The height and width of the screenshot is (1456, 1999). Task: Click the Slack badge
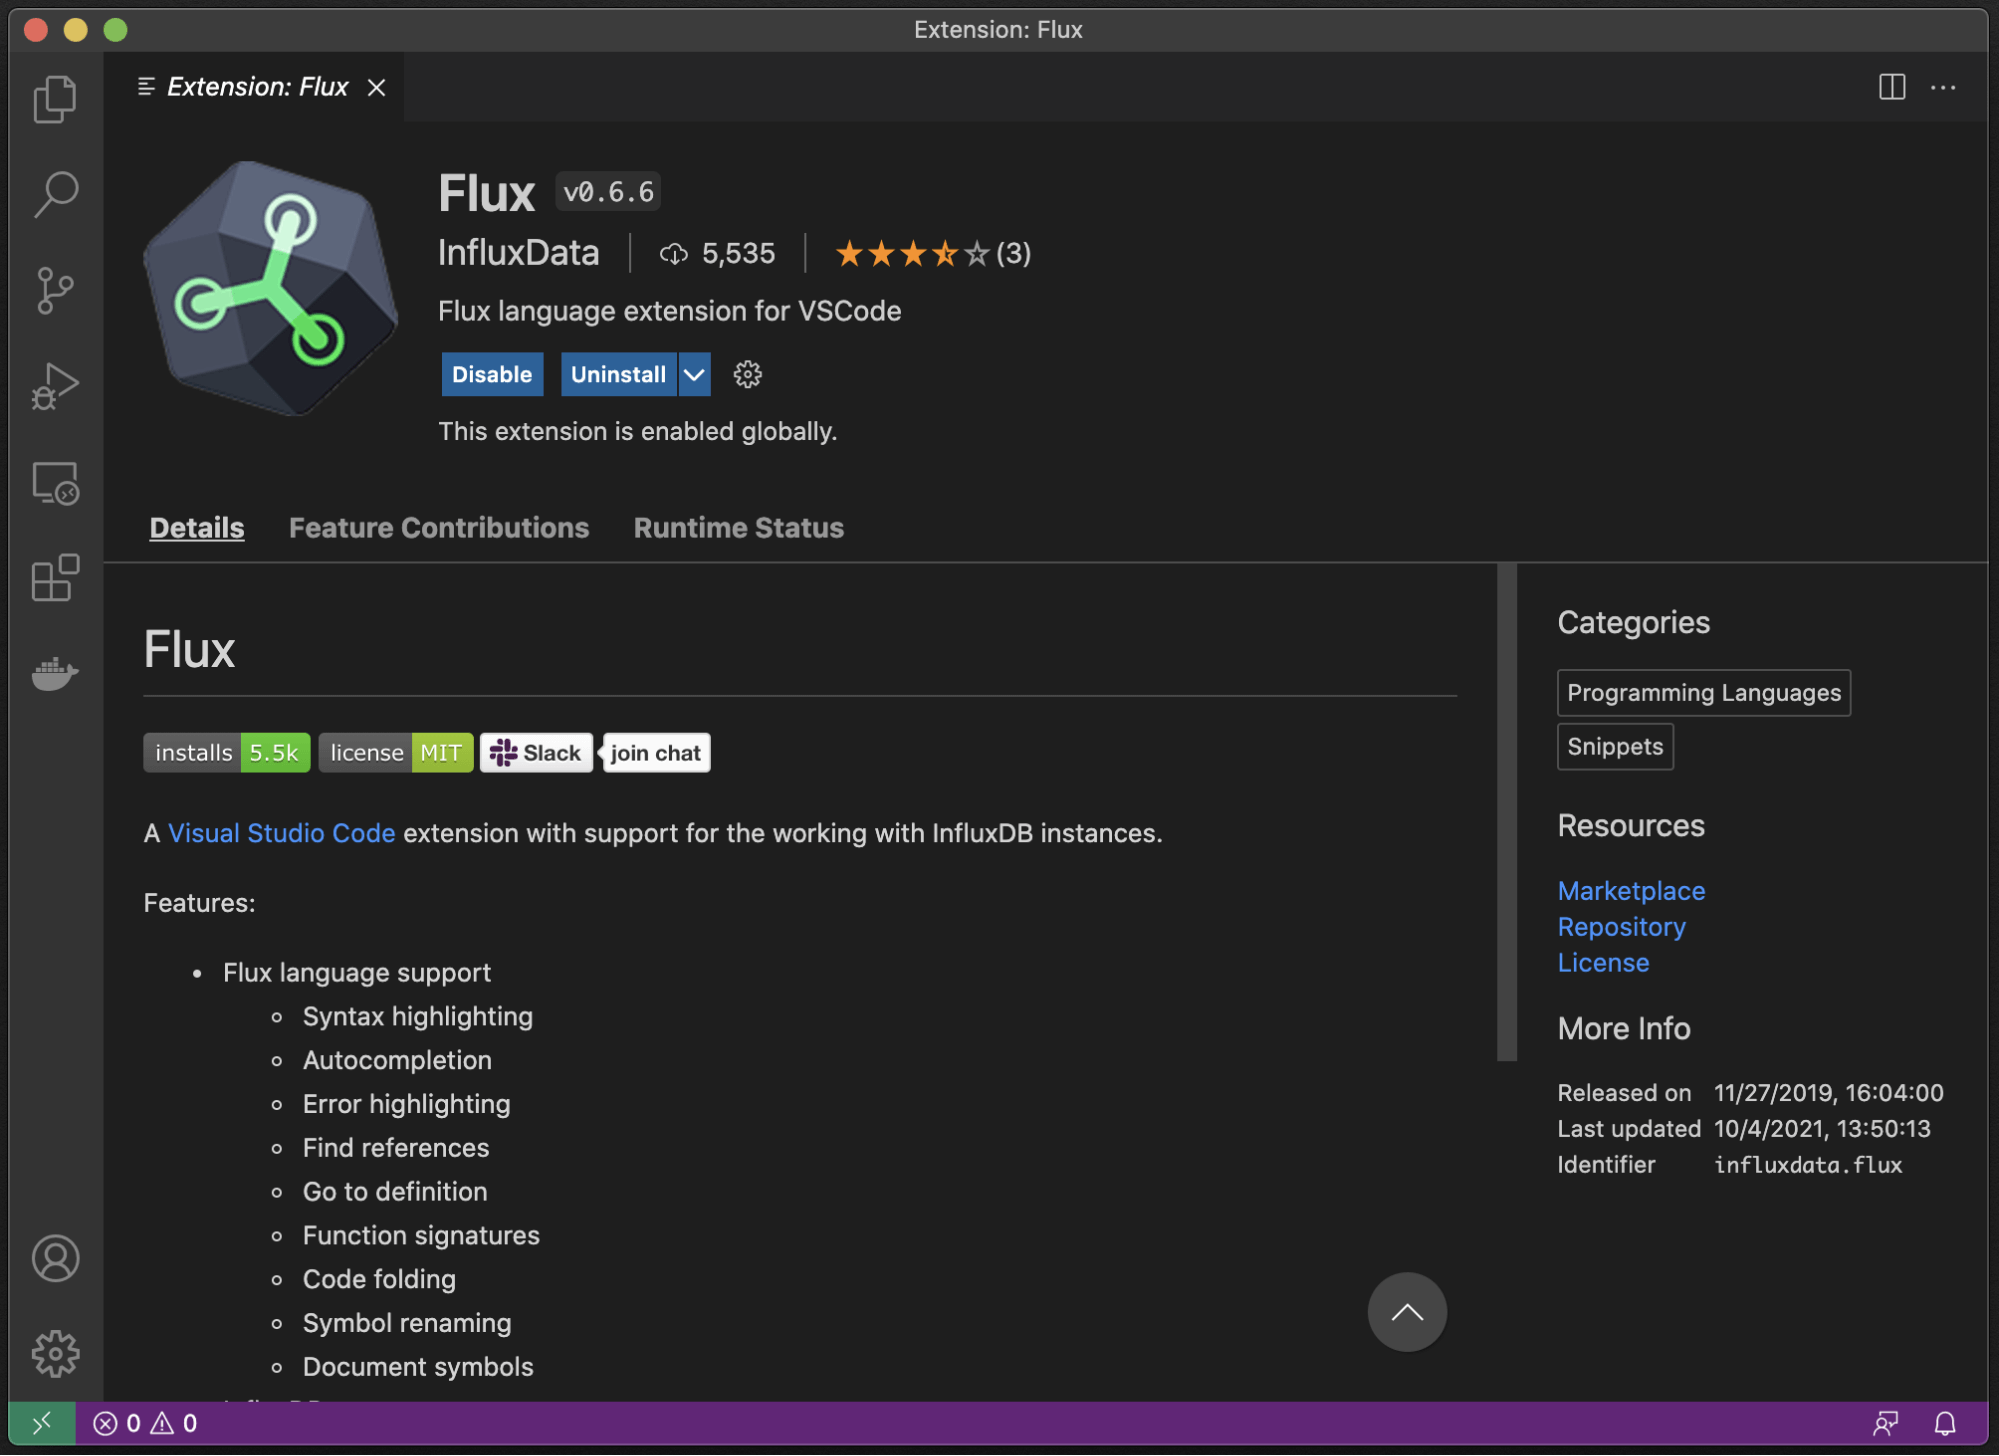click(536, 752)
